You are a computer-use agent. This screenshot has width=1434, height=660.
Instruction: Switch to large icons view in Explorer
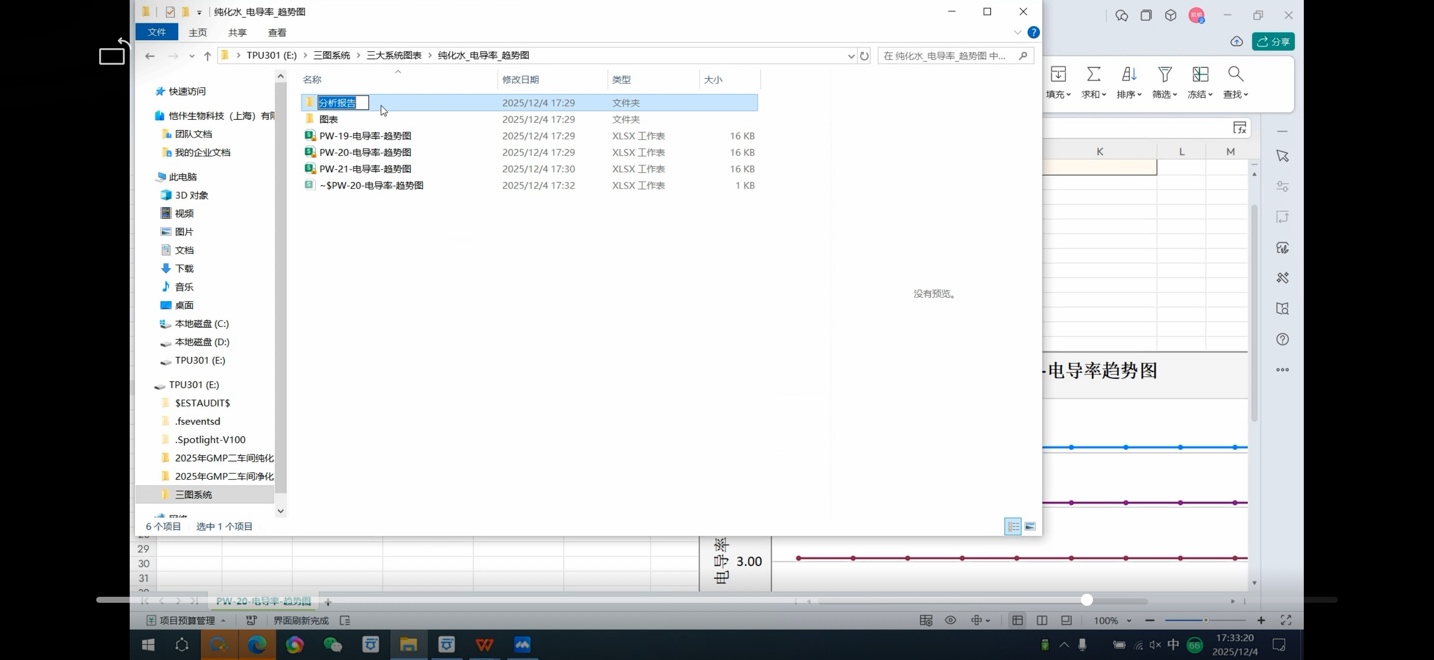click(1030, 527)
